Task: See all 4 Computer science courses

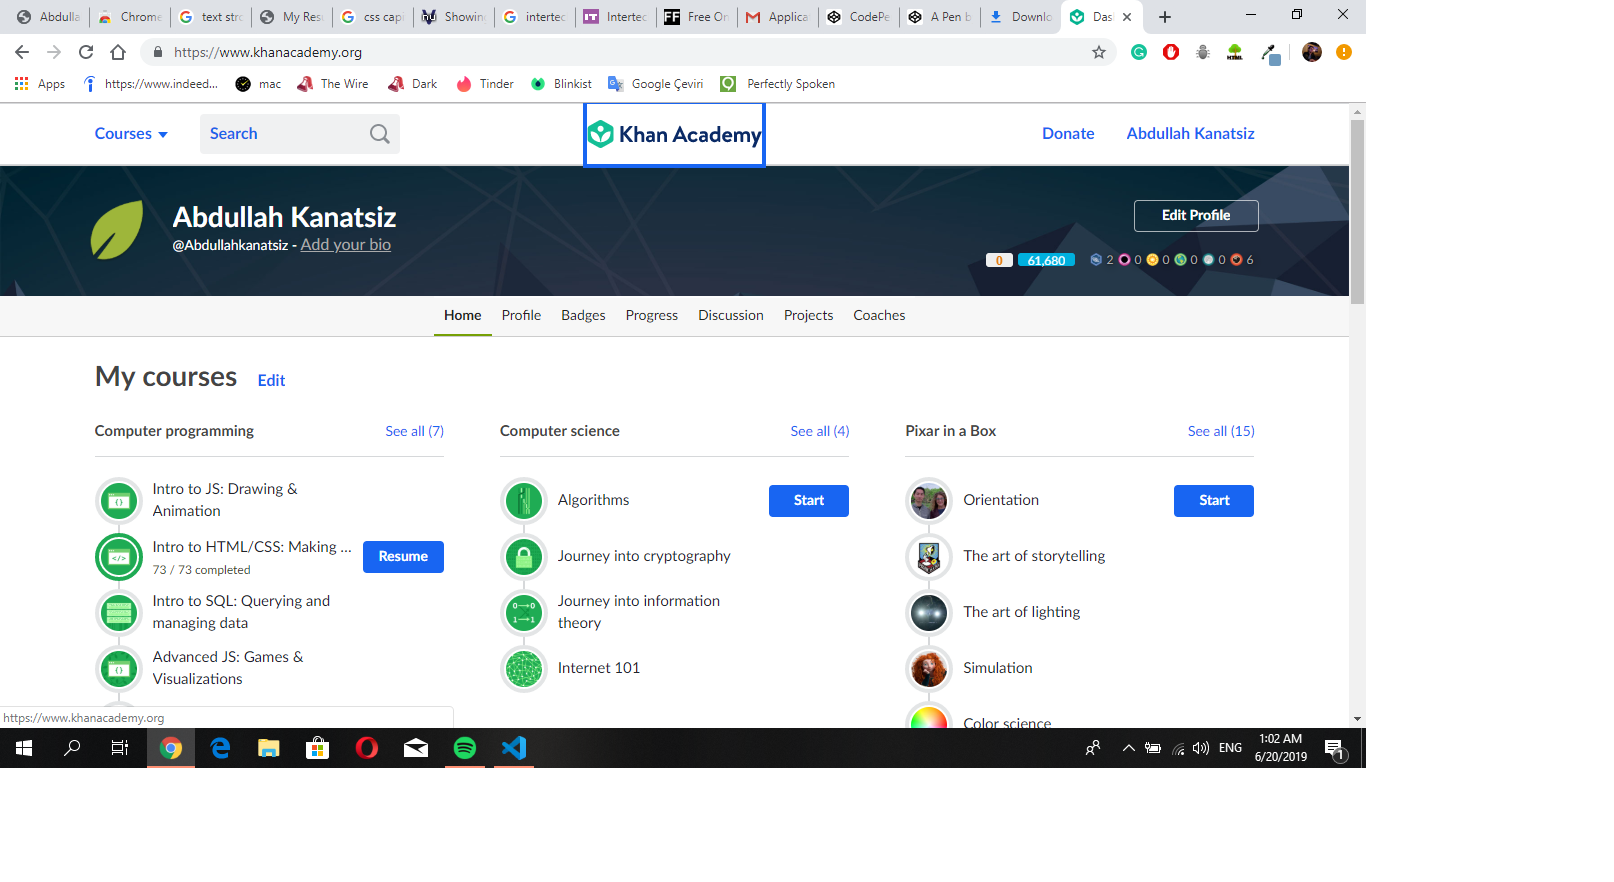Action: pyautogui.click(x=820, y=431)
